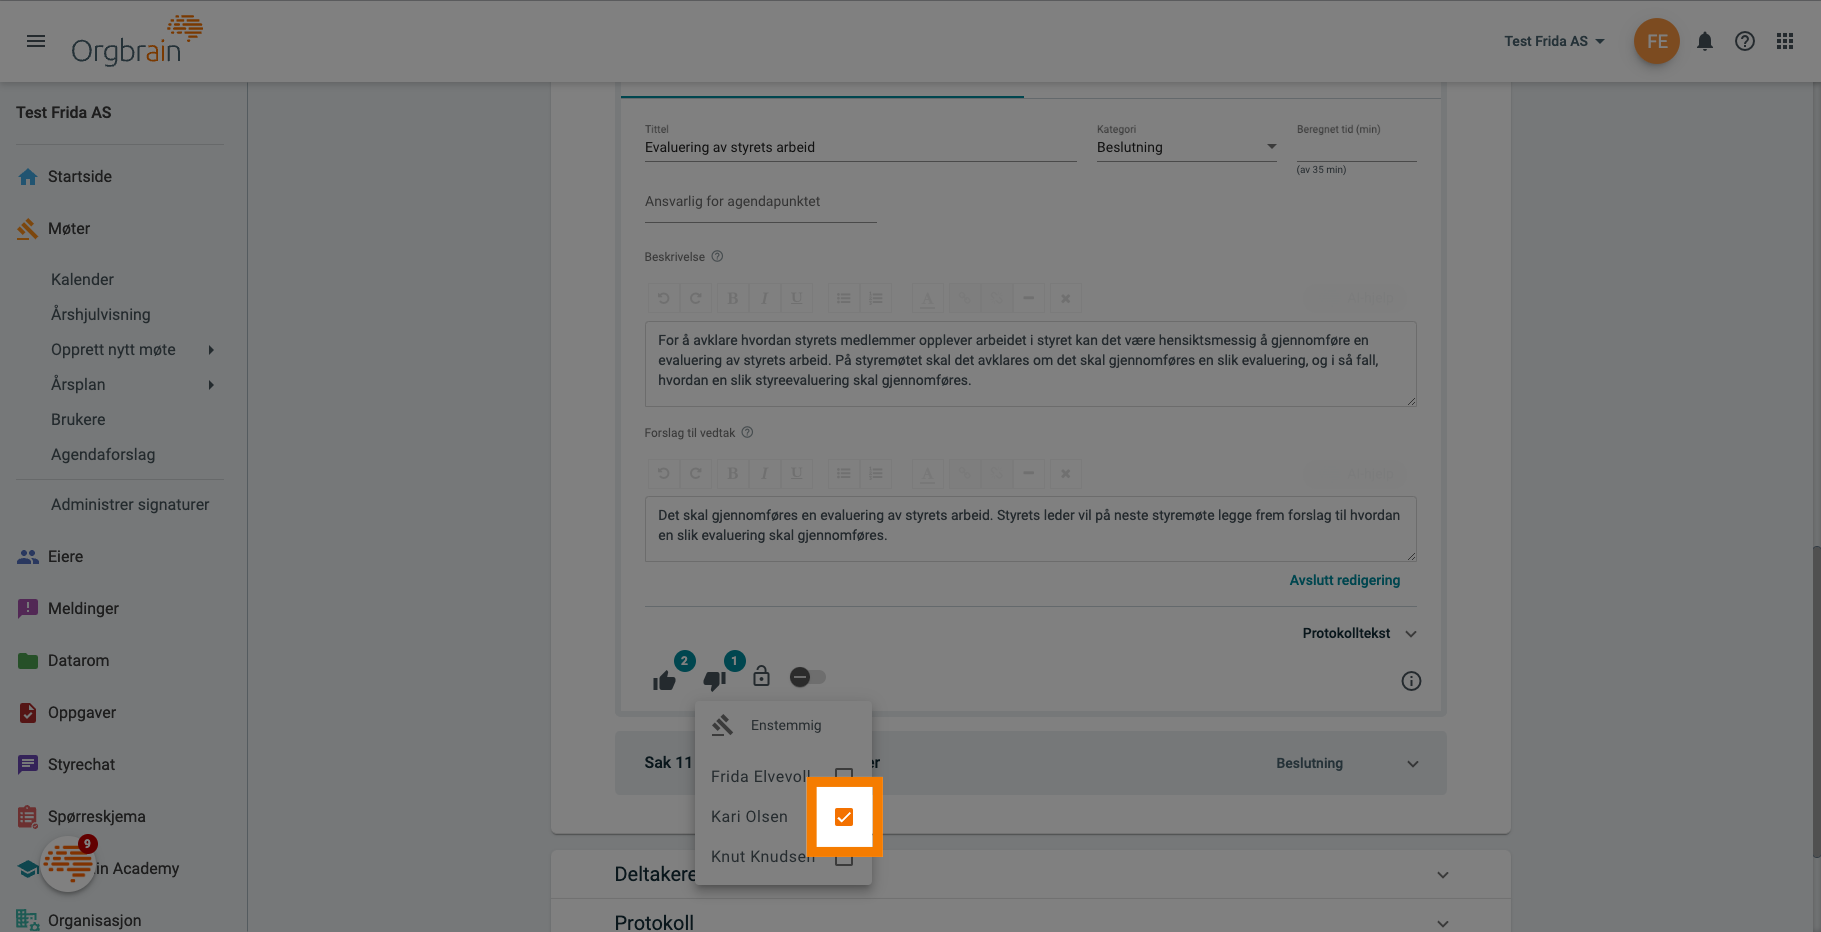
Task: Click the Orgbrain logo
Action: click(x=136, y=41)
